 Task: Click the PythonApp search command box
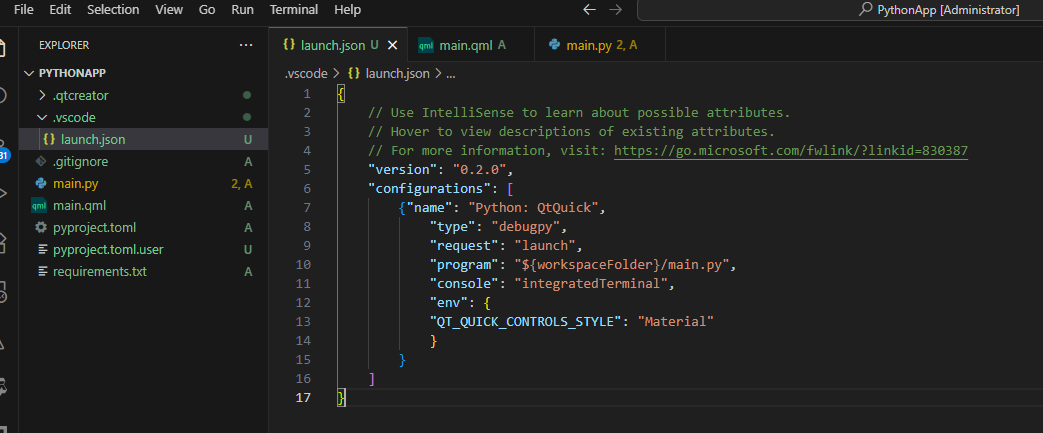(840, 10)
